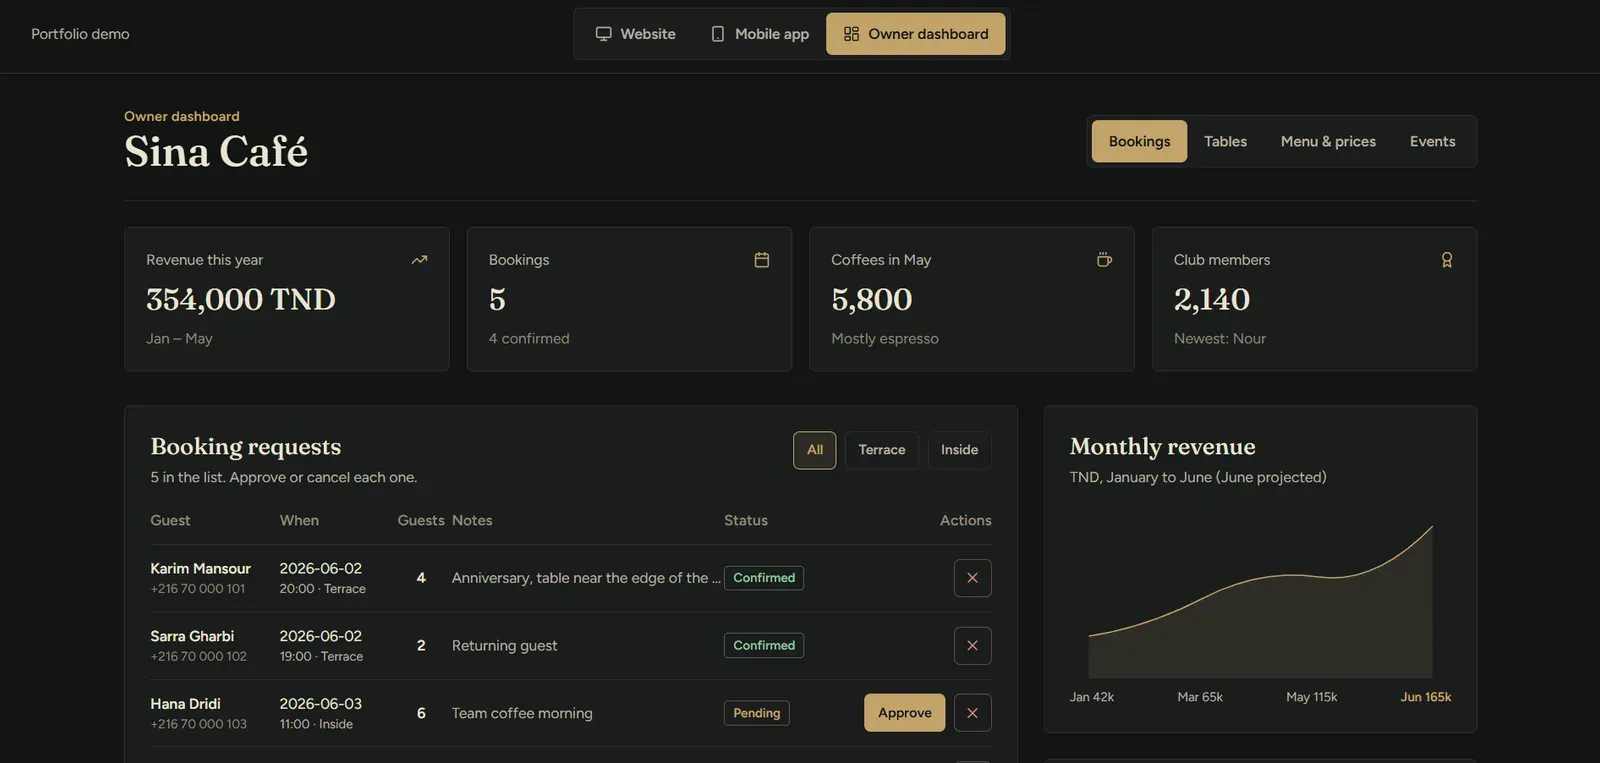Filter booking requests by All
Viewport: 1600px width, 763px height.
tap(815, 450)
